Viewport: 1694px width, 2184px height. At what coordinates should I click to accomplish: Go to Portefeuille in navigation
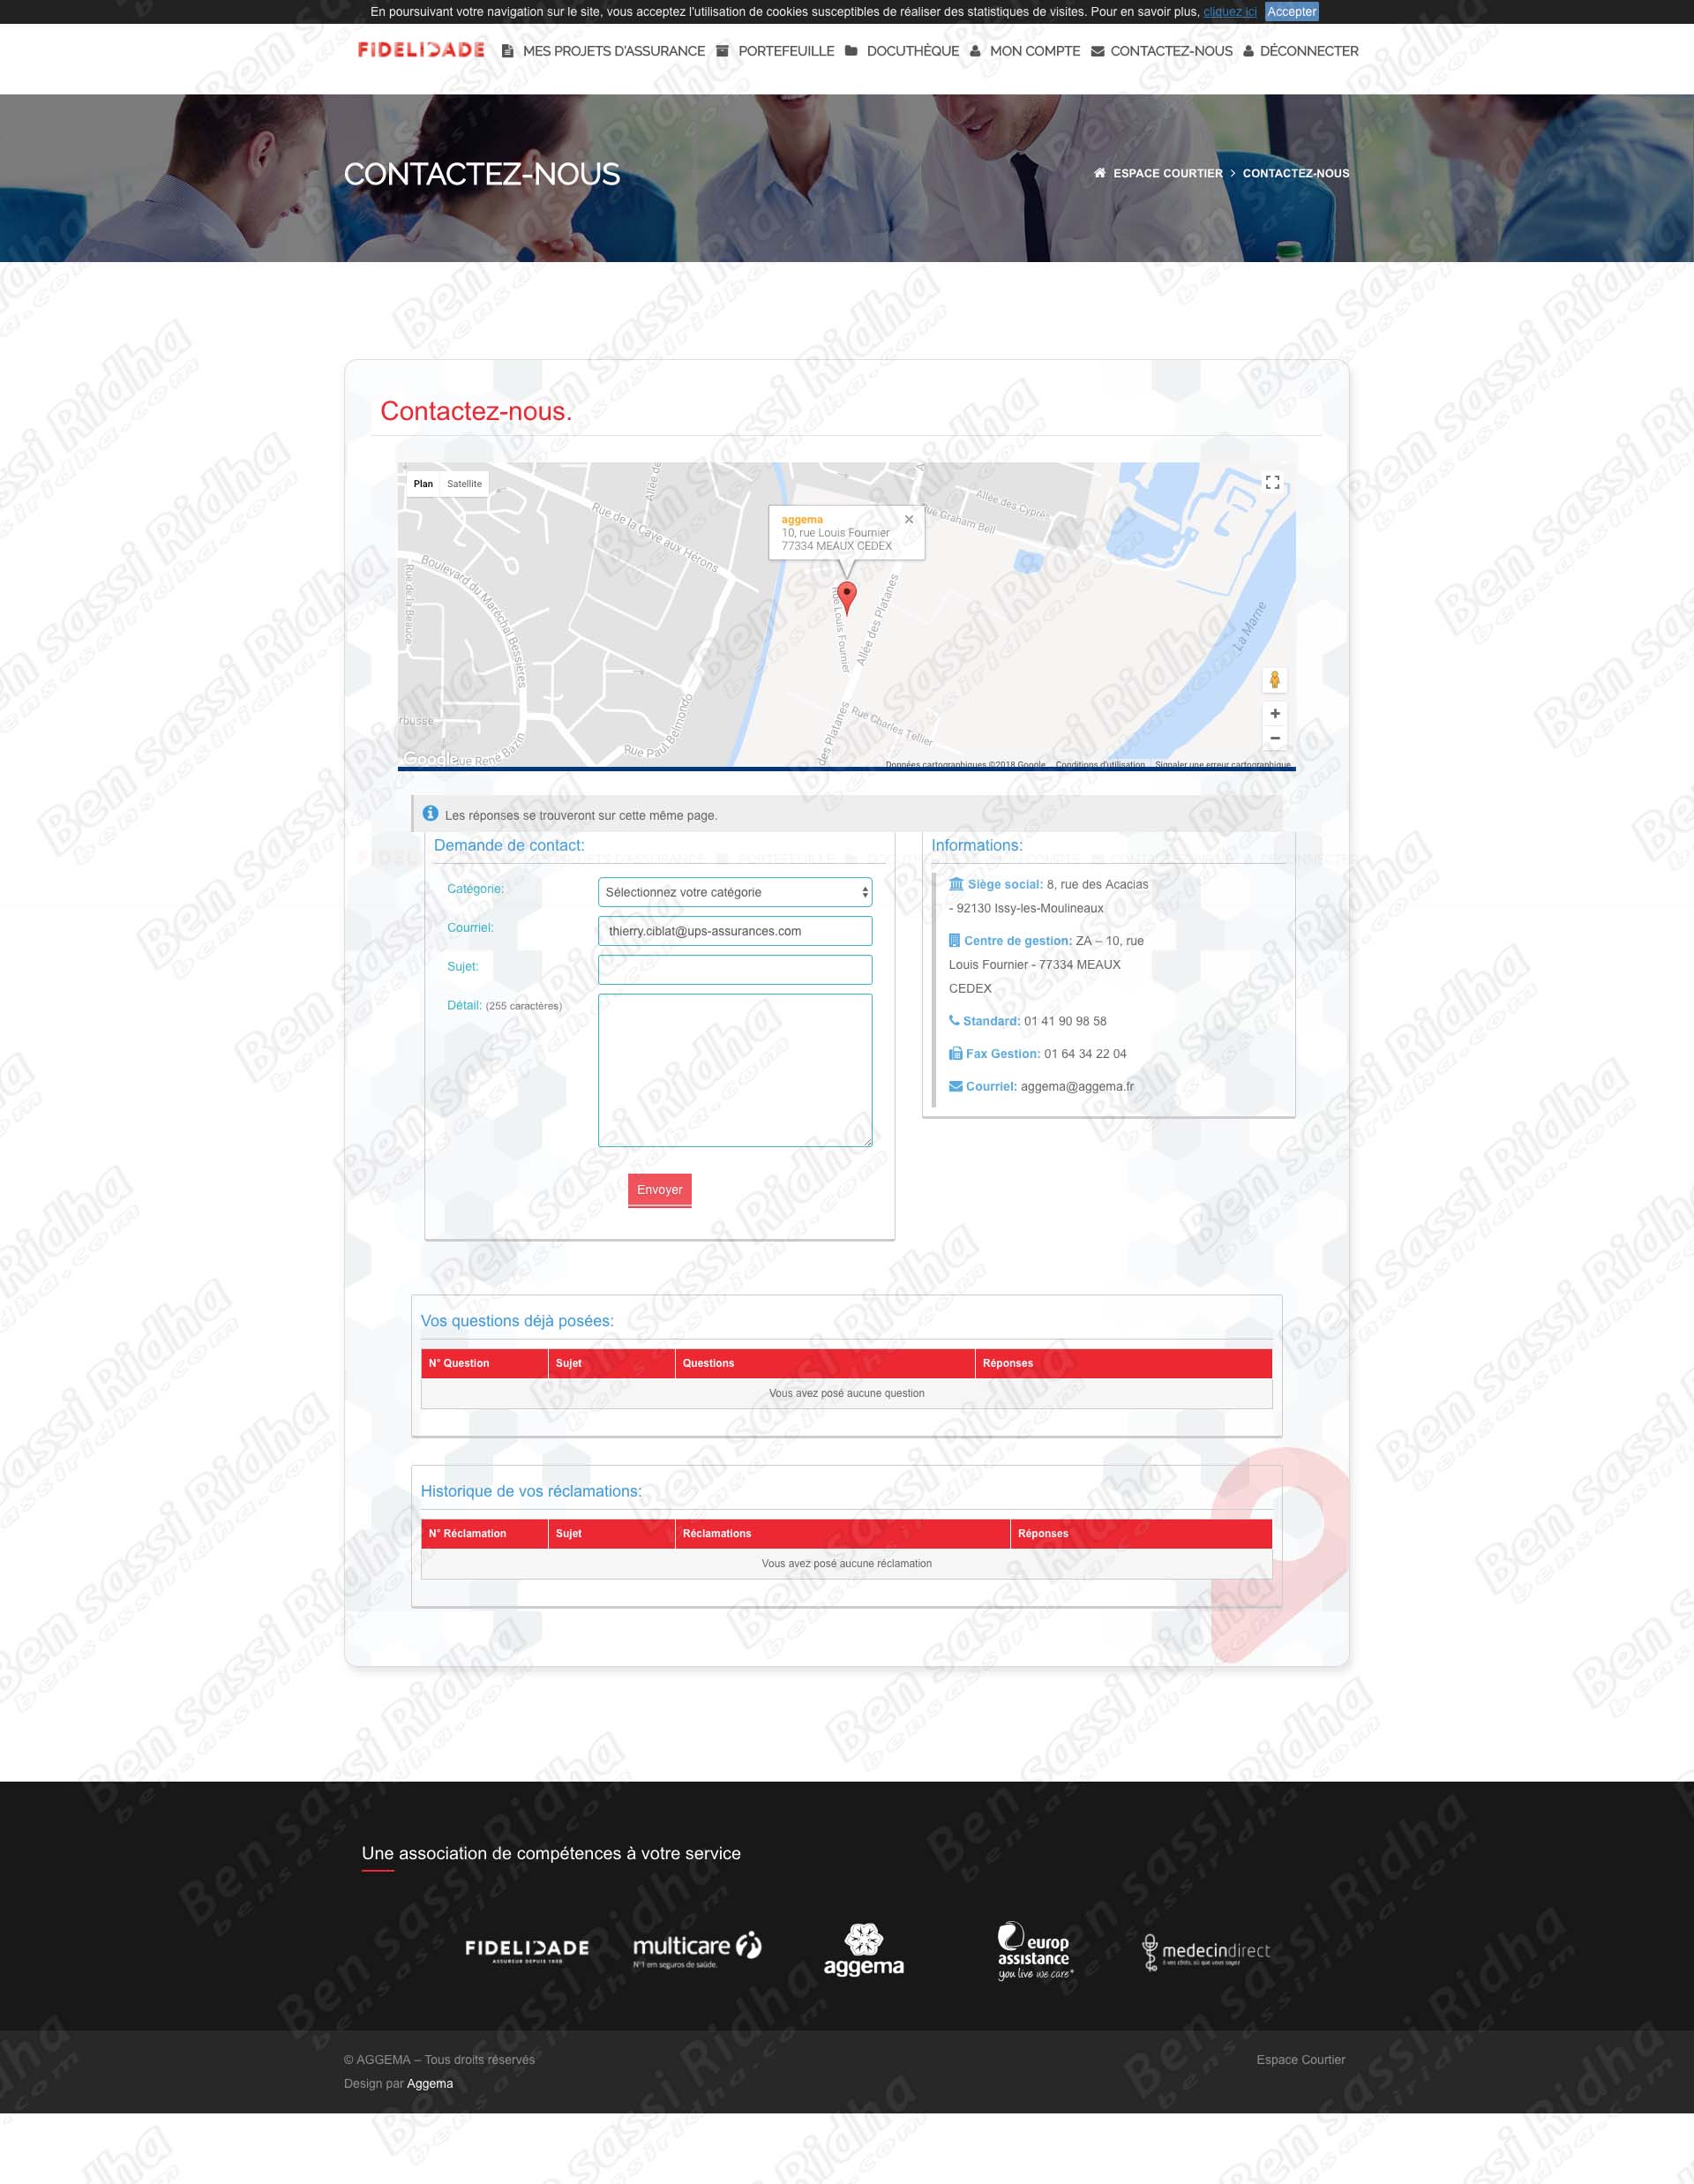click(785, 51)
